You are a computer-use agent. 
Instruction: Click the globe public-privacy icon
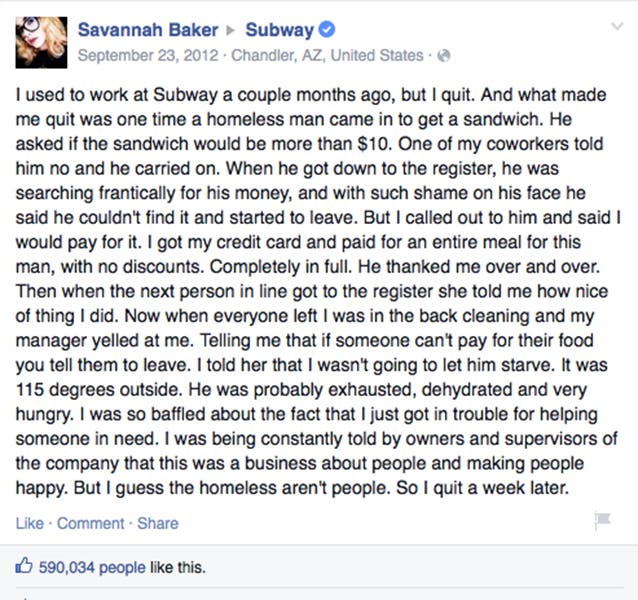444,55
